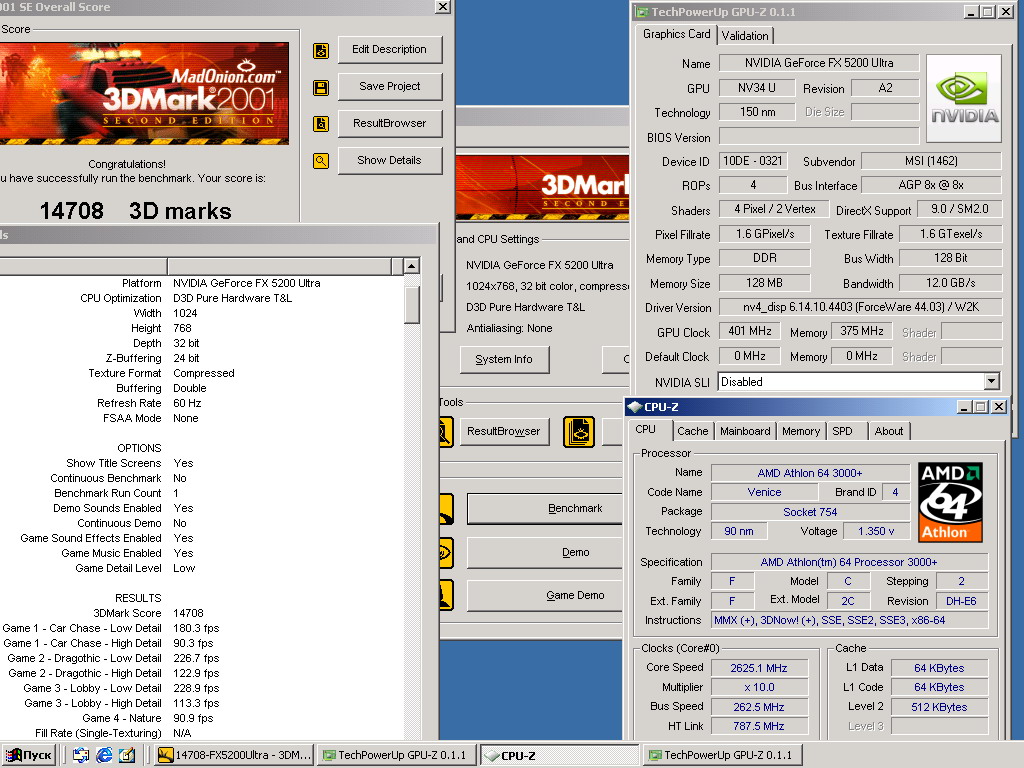Click the Bandwidth 12.0 GB/s field
This screenshot has width=1024, height=768.
click(x=950, y=283)
